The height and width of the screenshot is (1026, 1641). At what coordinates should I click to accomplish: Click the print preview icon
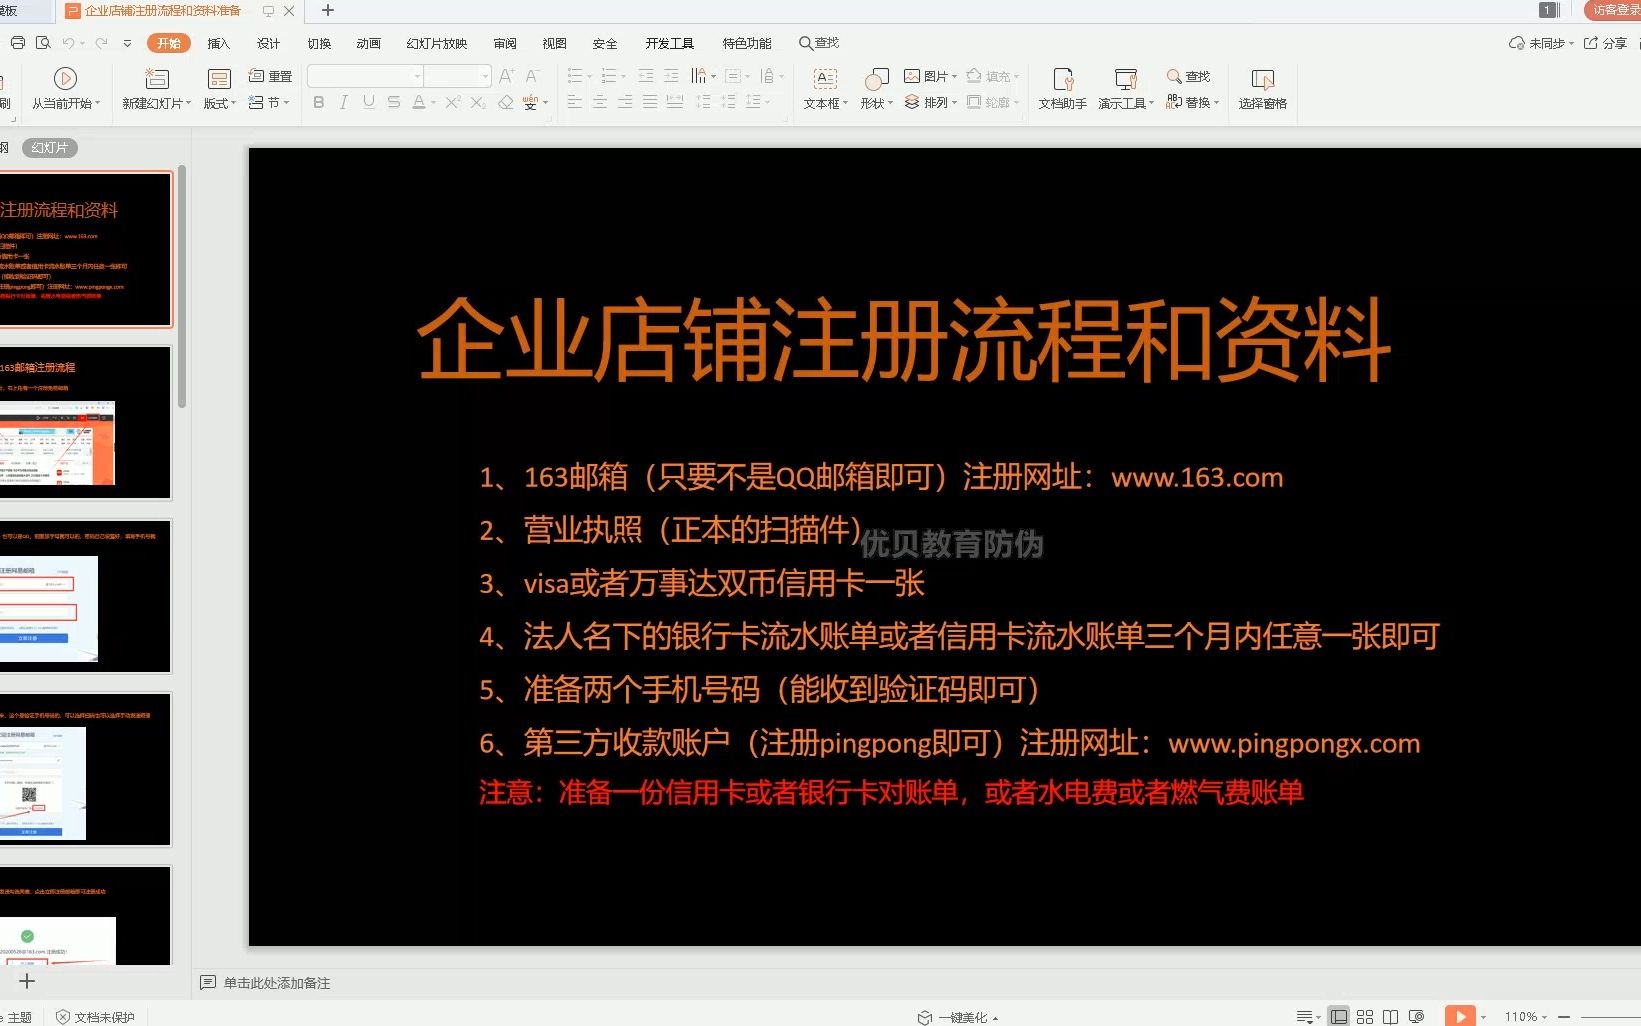pos(43,43)
